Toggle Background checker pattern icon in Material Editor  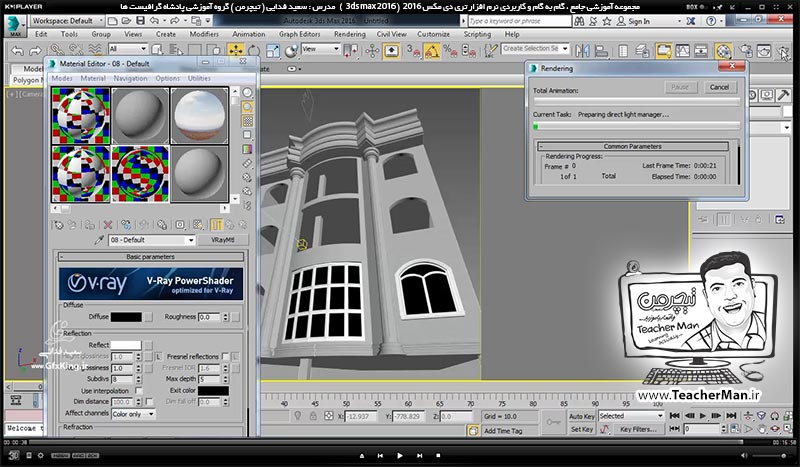point(247,121)
